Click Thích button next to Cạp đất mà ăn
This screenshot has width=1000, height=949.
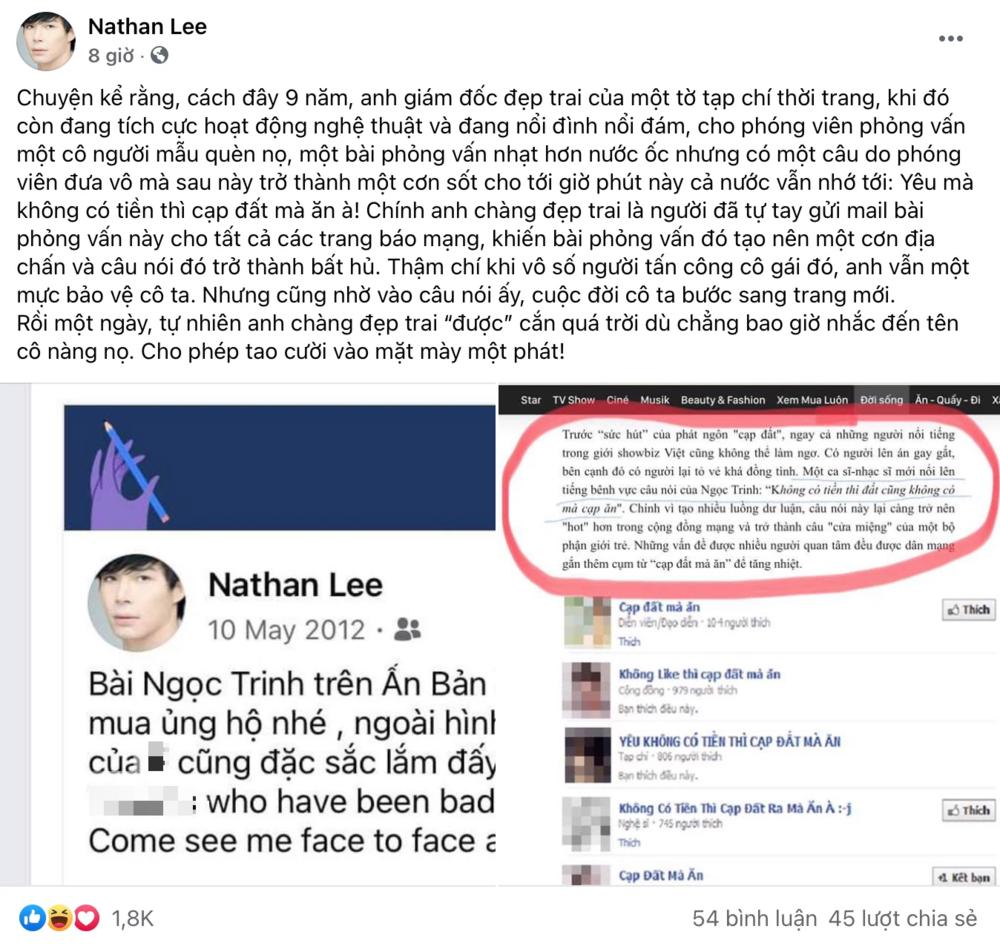[968, 610]
